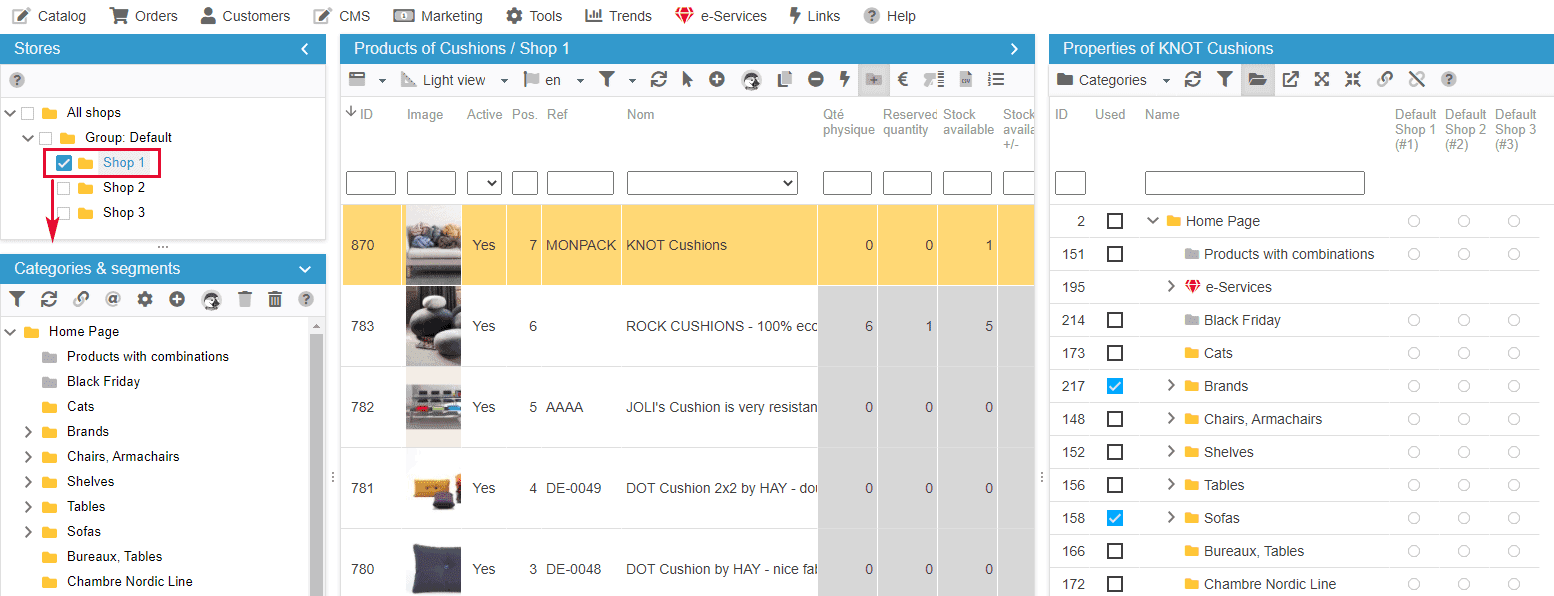This screenshot has height=596, width=1554.
Task: Add a new category with the plus icon
Action: [x=177, y=299]
